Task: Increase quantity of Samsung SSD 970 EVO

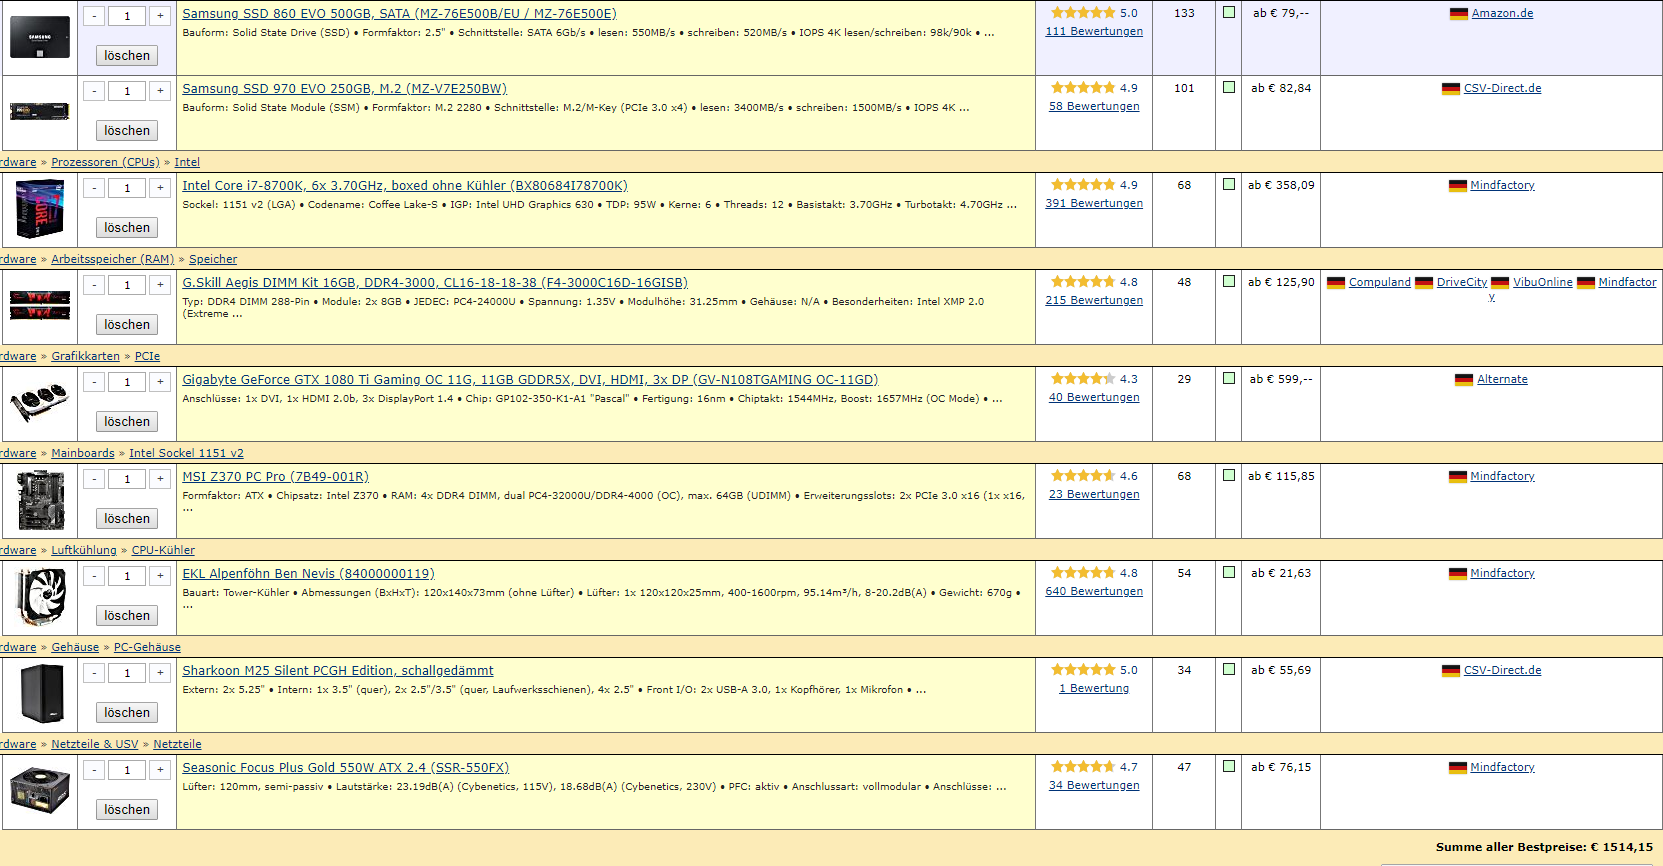Action: [160, 91]
